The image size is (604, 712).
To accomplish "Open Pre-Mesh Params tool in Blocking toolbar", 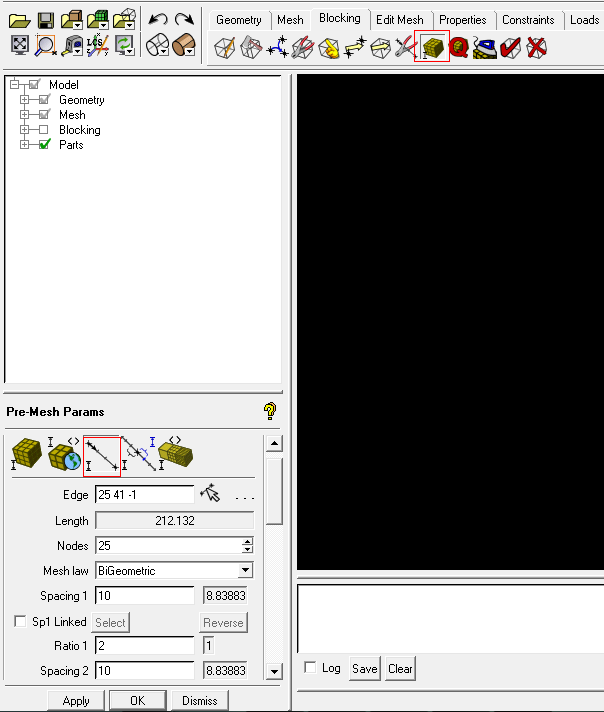I will tap(432, 46).
